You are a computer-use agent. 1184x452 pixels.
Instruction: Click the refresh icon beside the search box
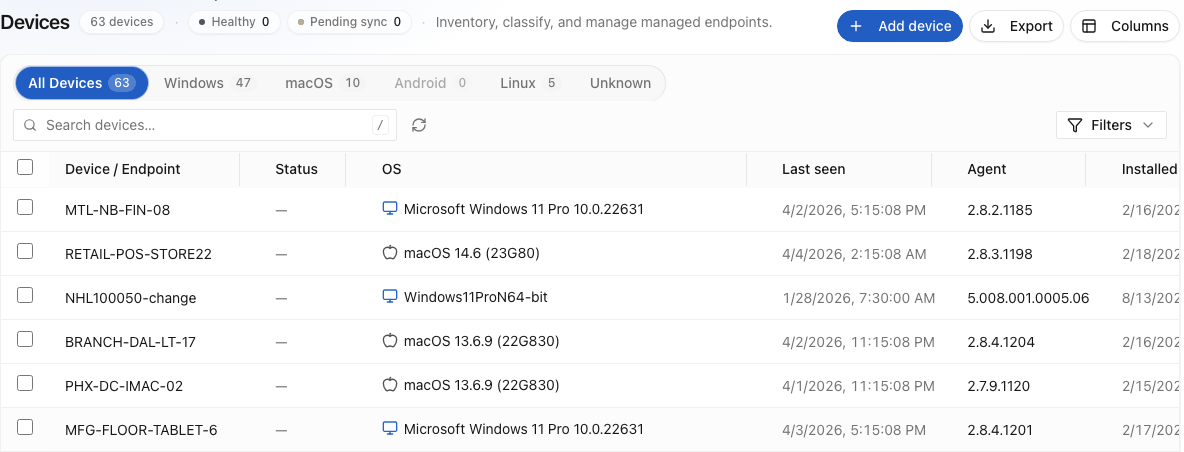tap(419, 125)
